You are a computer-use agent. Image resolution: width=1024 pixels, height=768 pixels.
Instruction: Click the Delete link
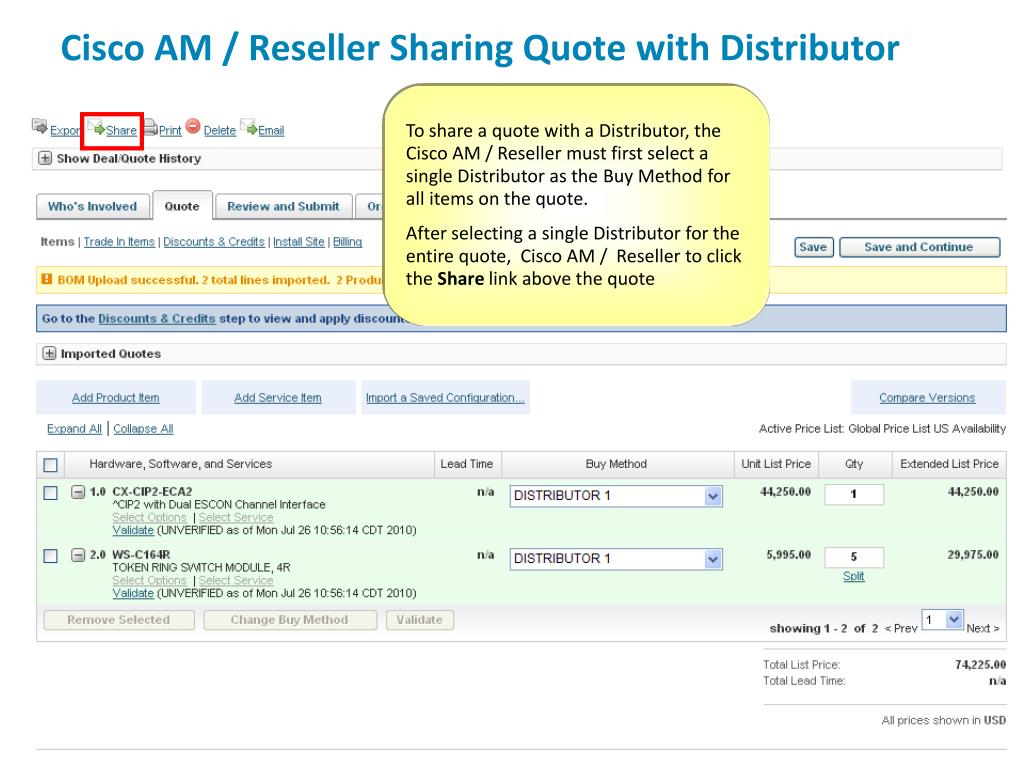219,131
